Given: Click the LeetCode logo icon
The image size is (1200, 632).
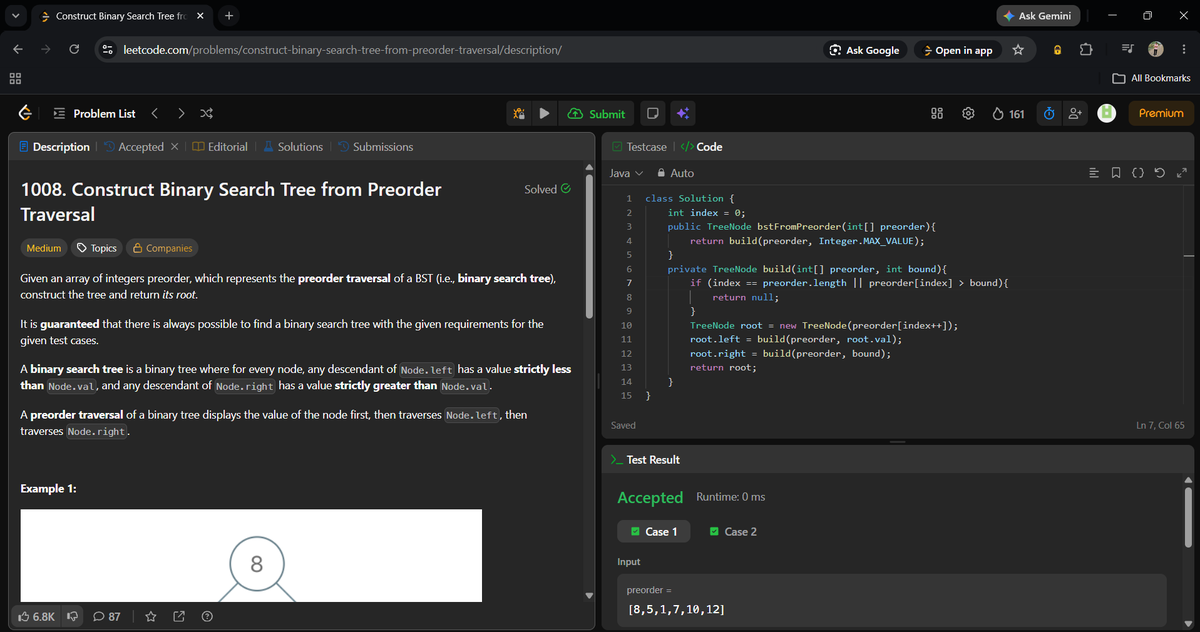Looking at the screenshot, I should (23, 113).
